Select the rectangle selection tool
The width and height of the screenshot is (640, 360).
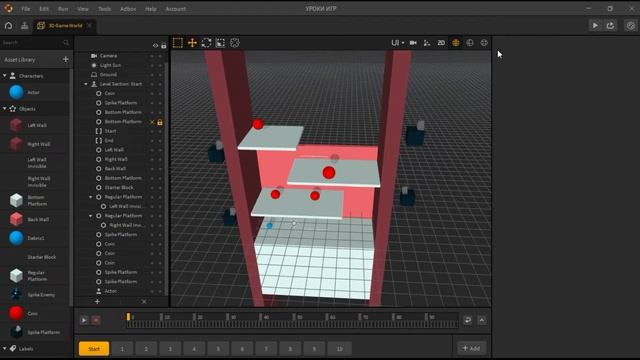coord(178,43)
